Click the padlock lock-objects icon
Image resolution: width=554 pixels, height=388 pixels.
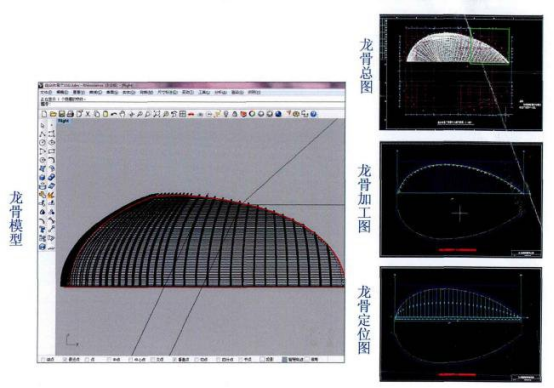coord(235,114)
